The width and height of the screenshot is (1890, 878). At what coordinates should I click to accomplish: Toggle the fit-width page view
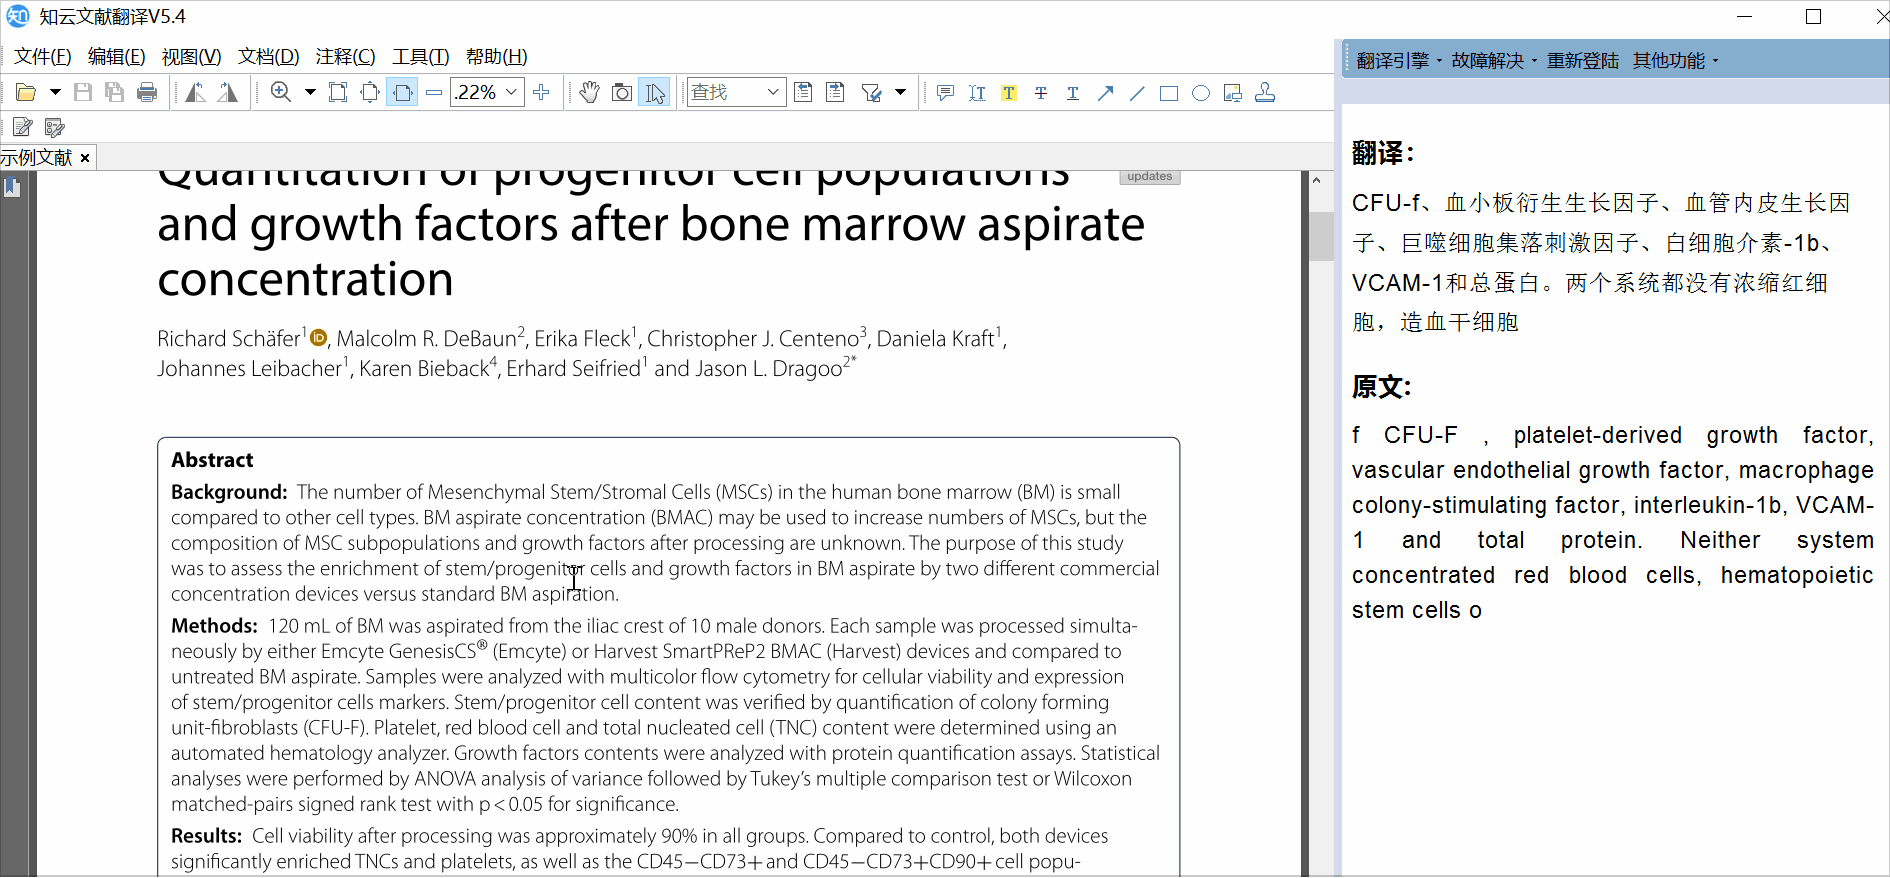point(402,93)
